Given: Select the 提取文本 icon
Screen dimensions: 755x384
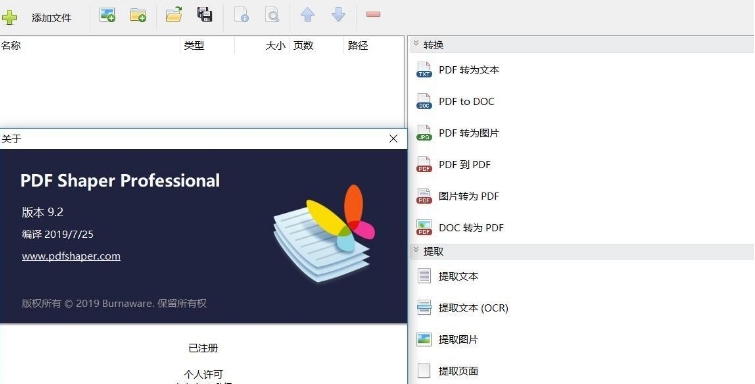Looking at the screenshot, I should pos(424,277).
